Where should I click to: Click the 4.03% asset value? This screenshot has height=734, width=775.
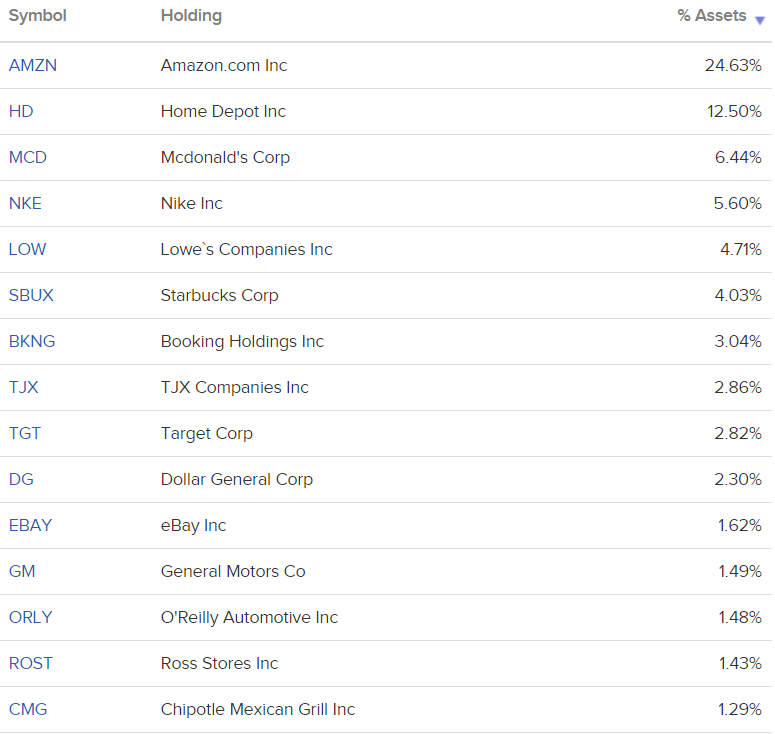click(x=738, y=295)
